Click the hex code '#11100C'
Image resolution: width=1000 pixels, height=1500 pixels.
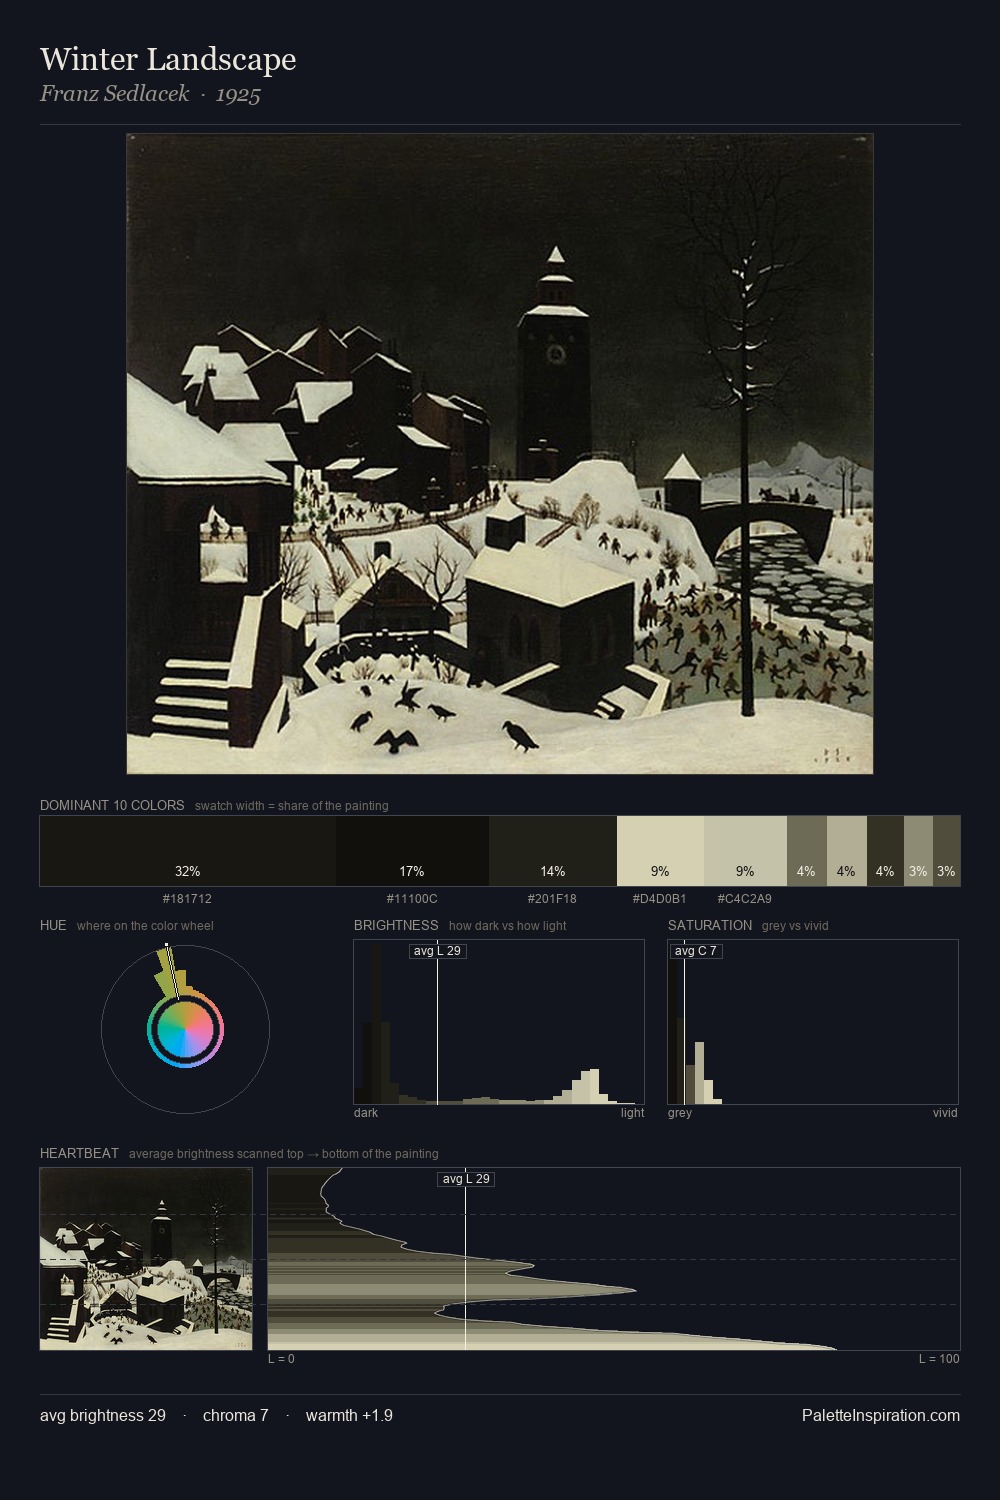[x=412, y=898]
